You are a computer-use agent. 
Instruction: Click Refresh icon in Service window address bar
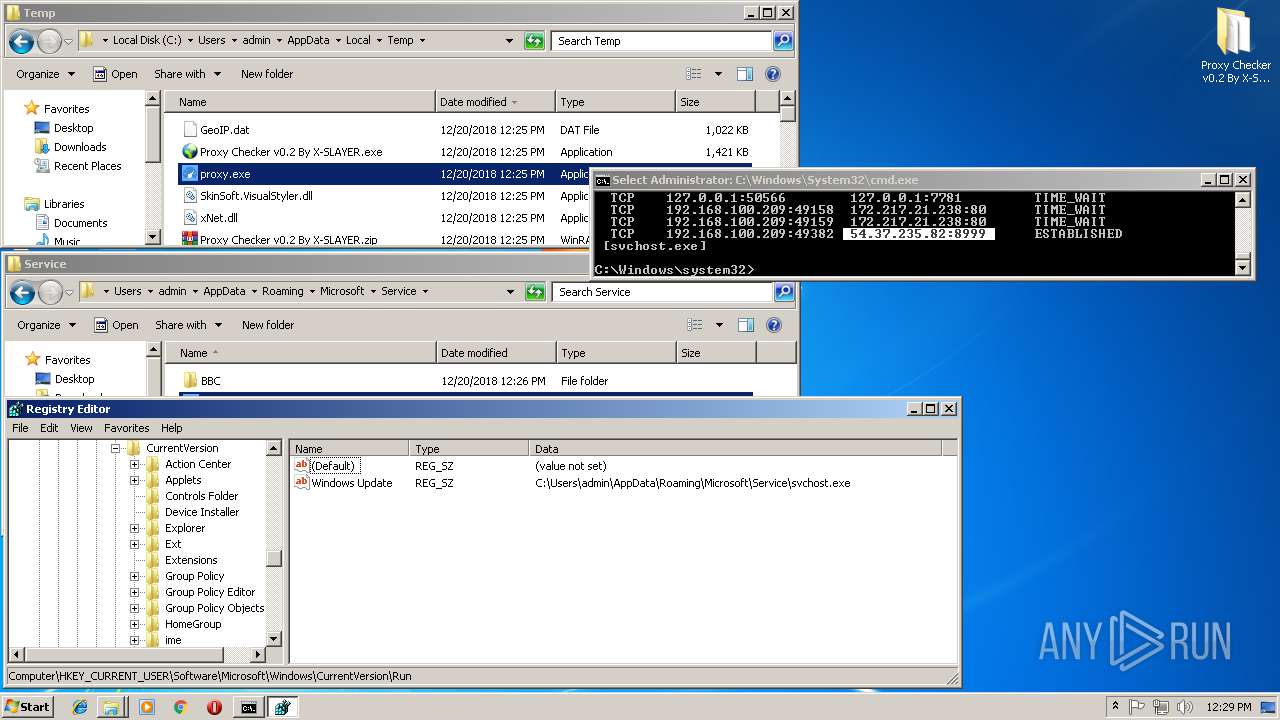[x=535, y=292]
